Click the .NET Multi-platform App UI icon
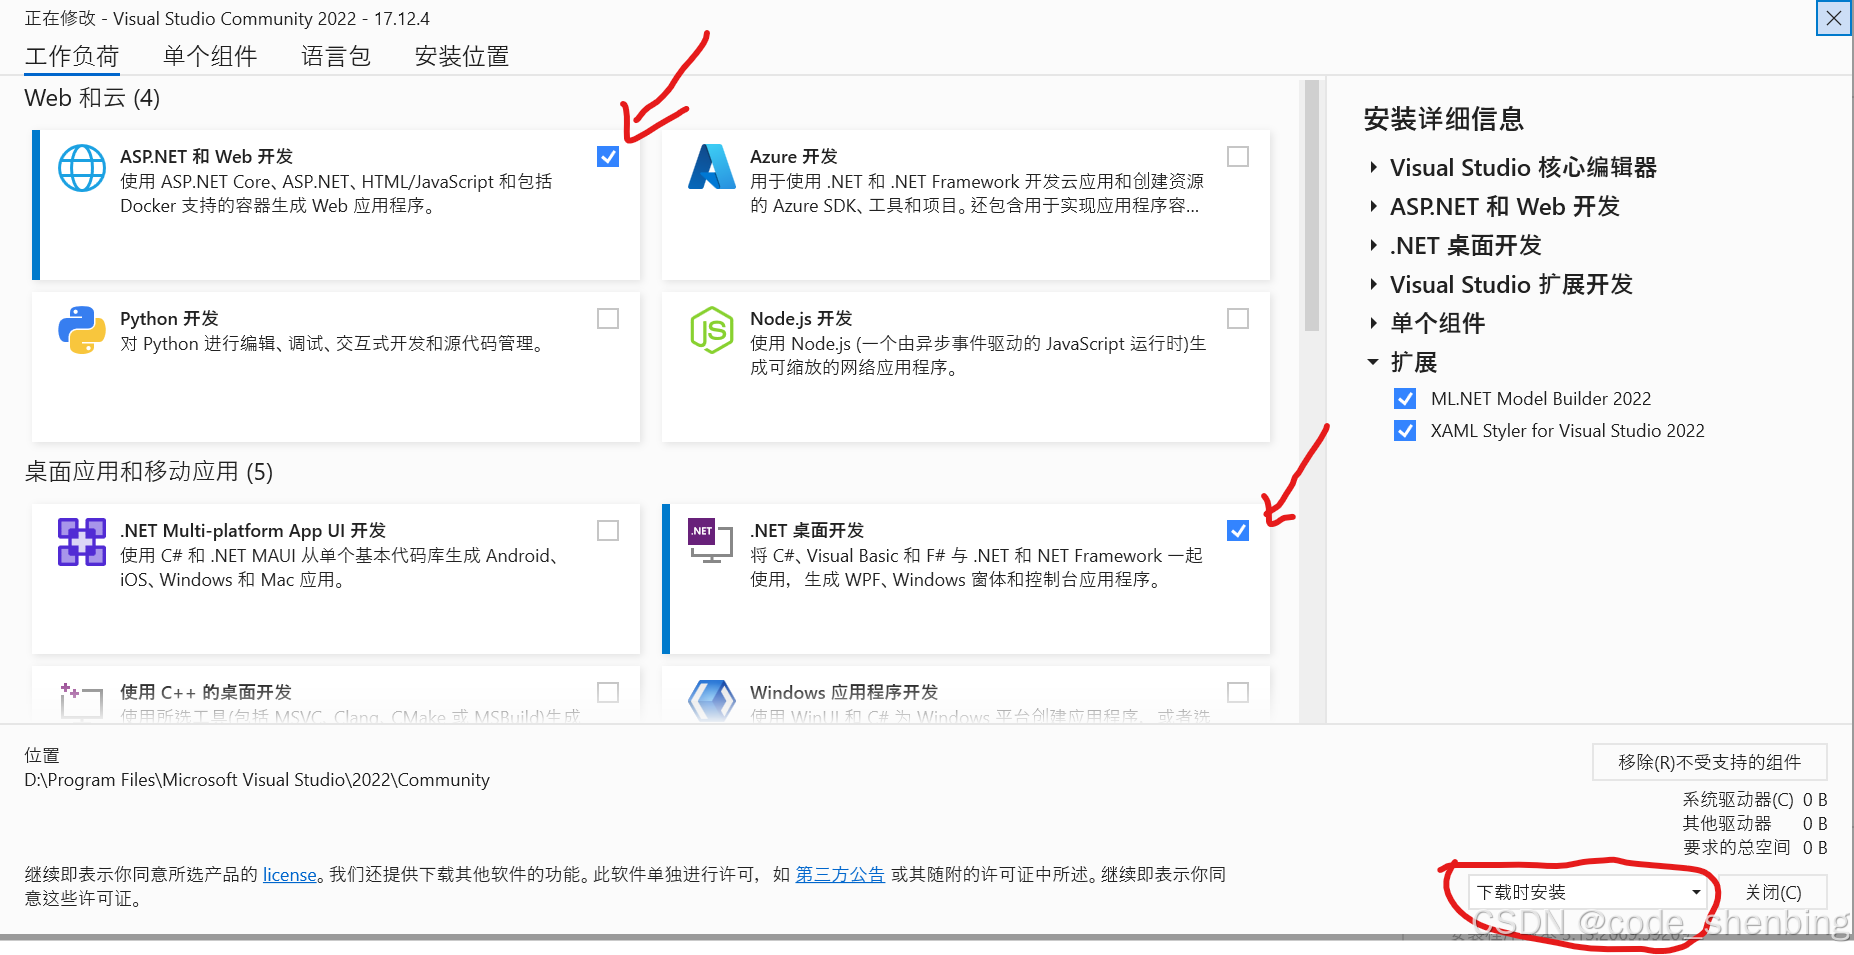1854x955 pixels. (x=82, y=542)
